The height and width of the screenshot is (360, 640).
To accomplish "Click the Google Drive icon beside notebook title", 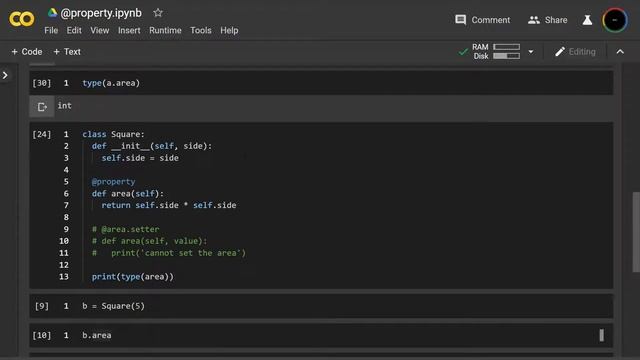I will [x=52, y=13].
